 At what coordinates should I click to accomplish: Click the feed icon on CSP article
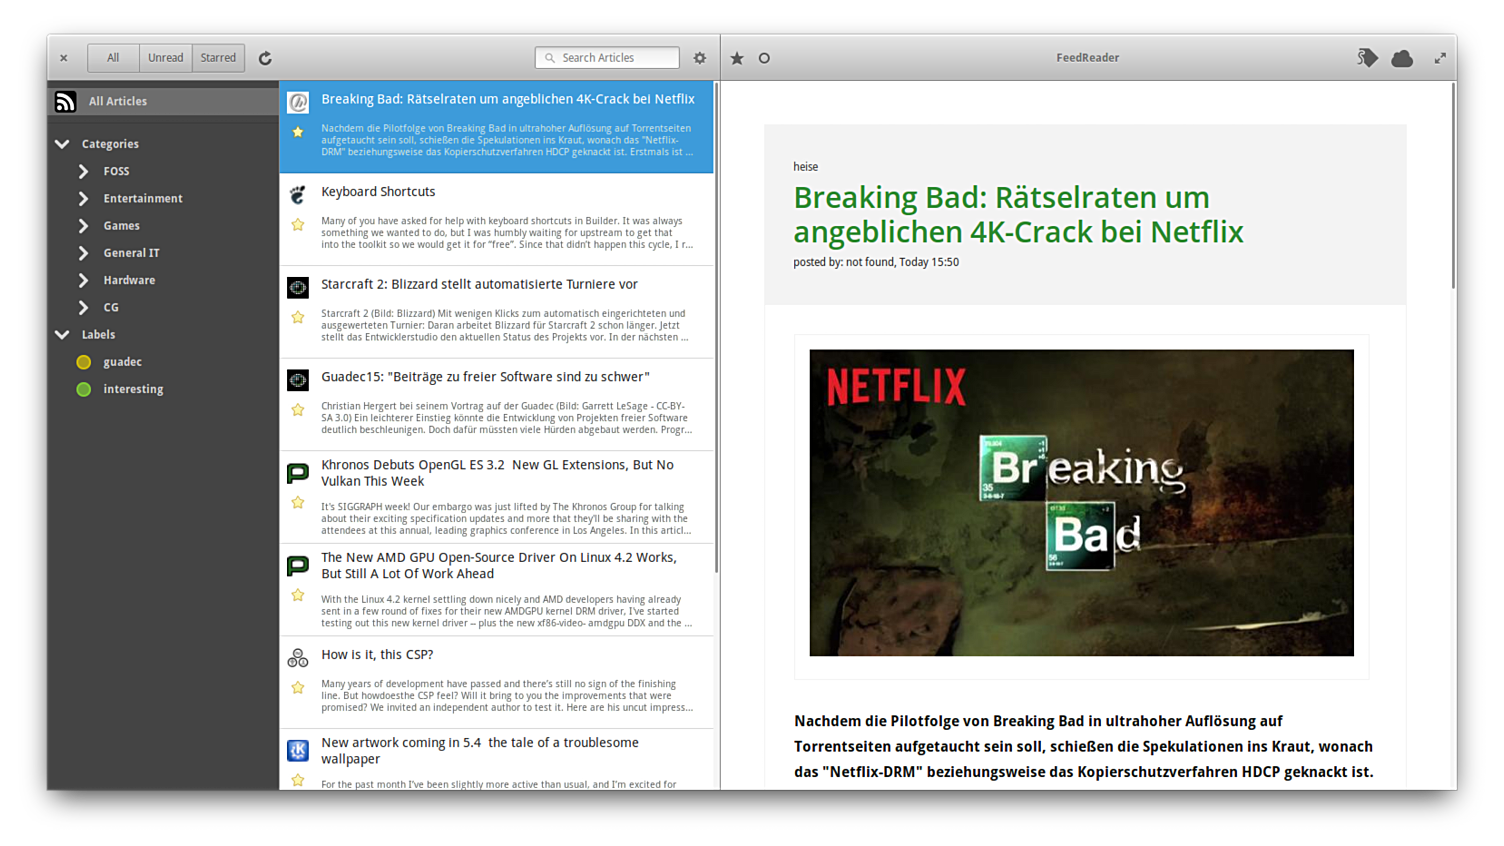[298, 657]
